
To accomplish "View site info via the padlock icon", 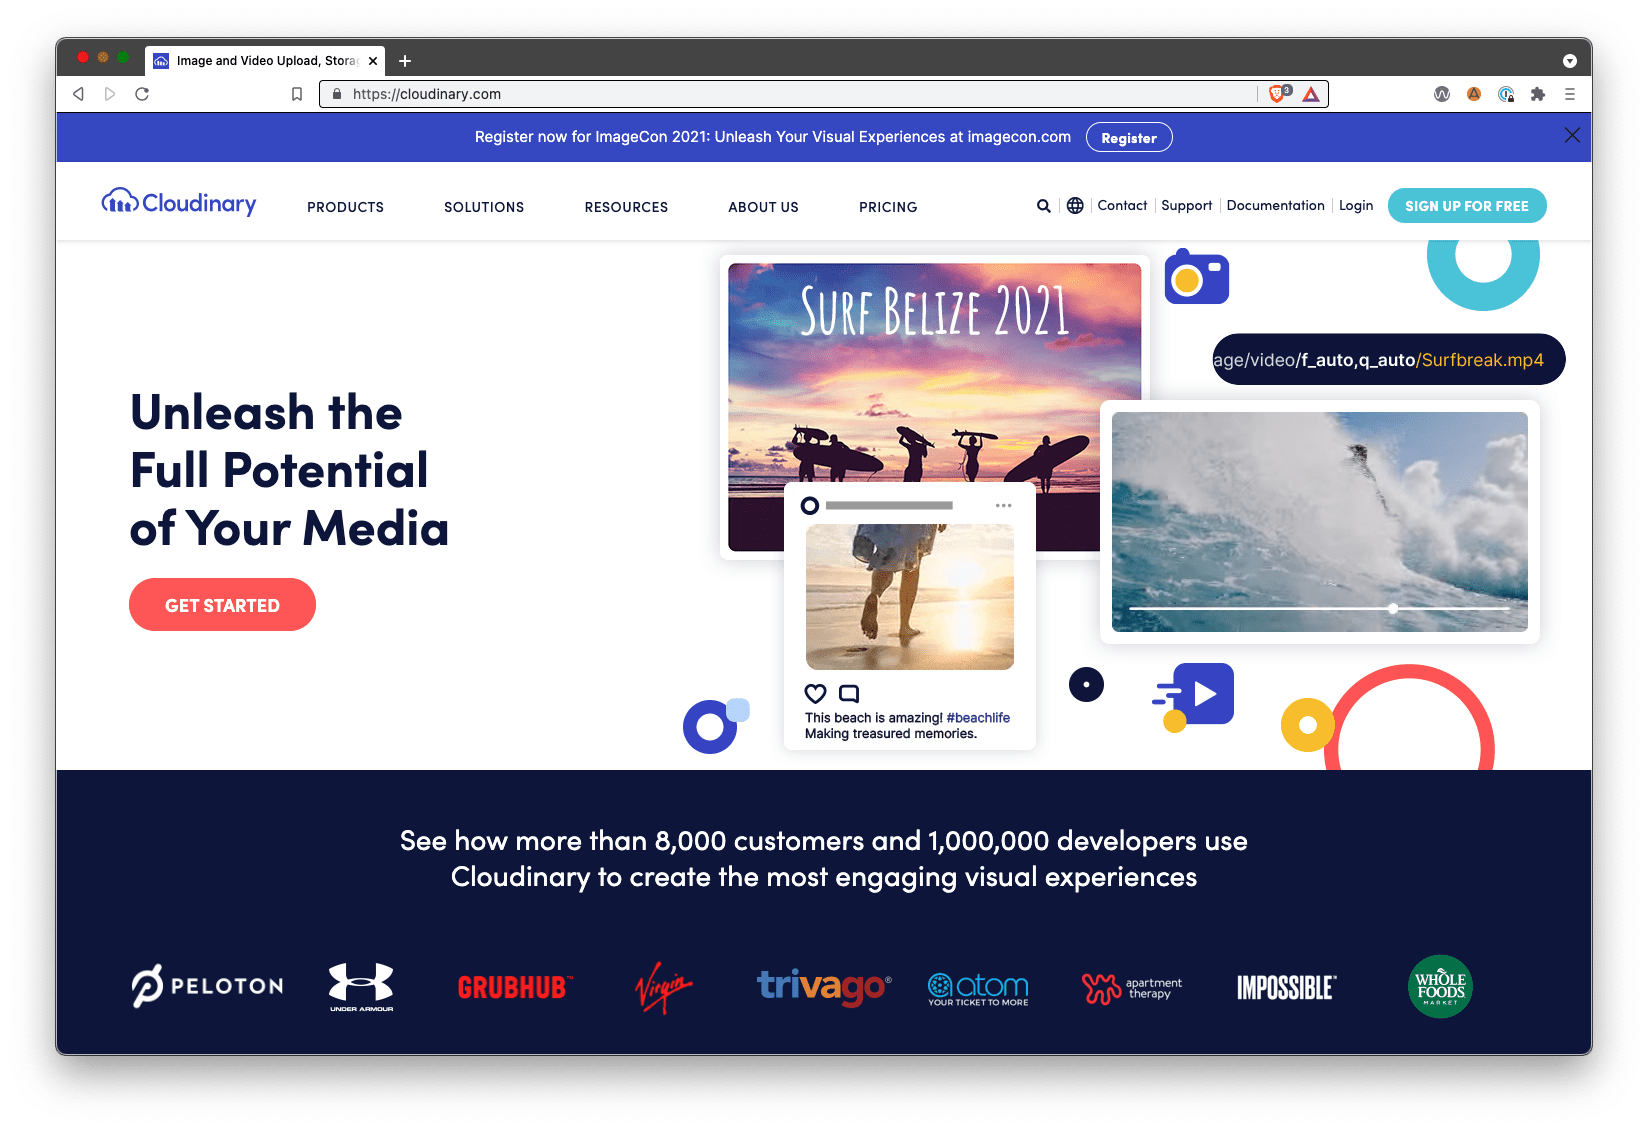I will [x=337, y=94].
